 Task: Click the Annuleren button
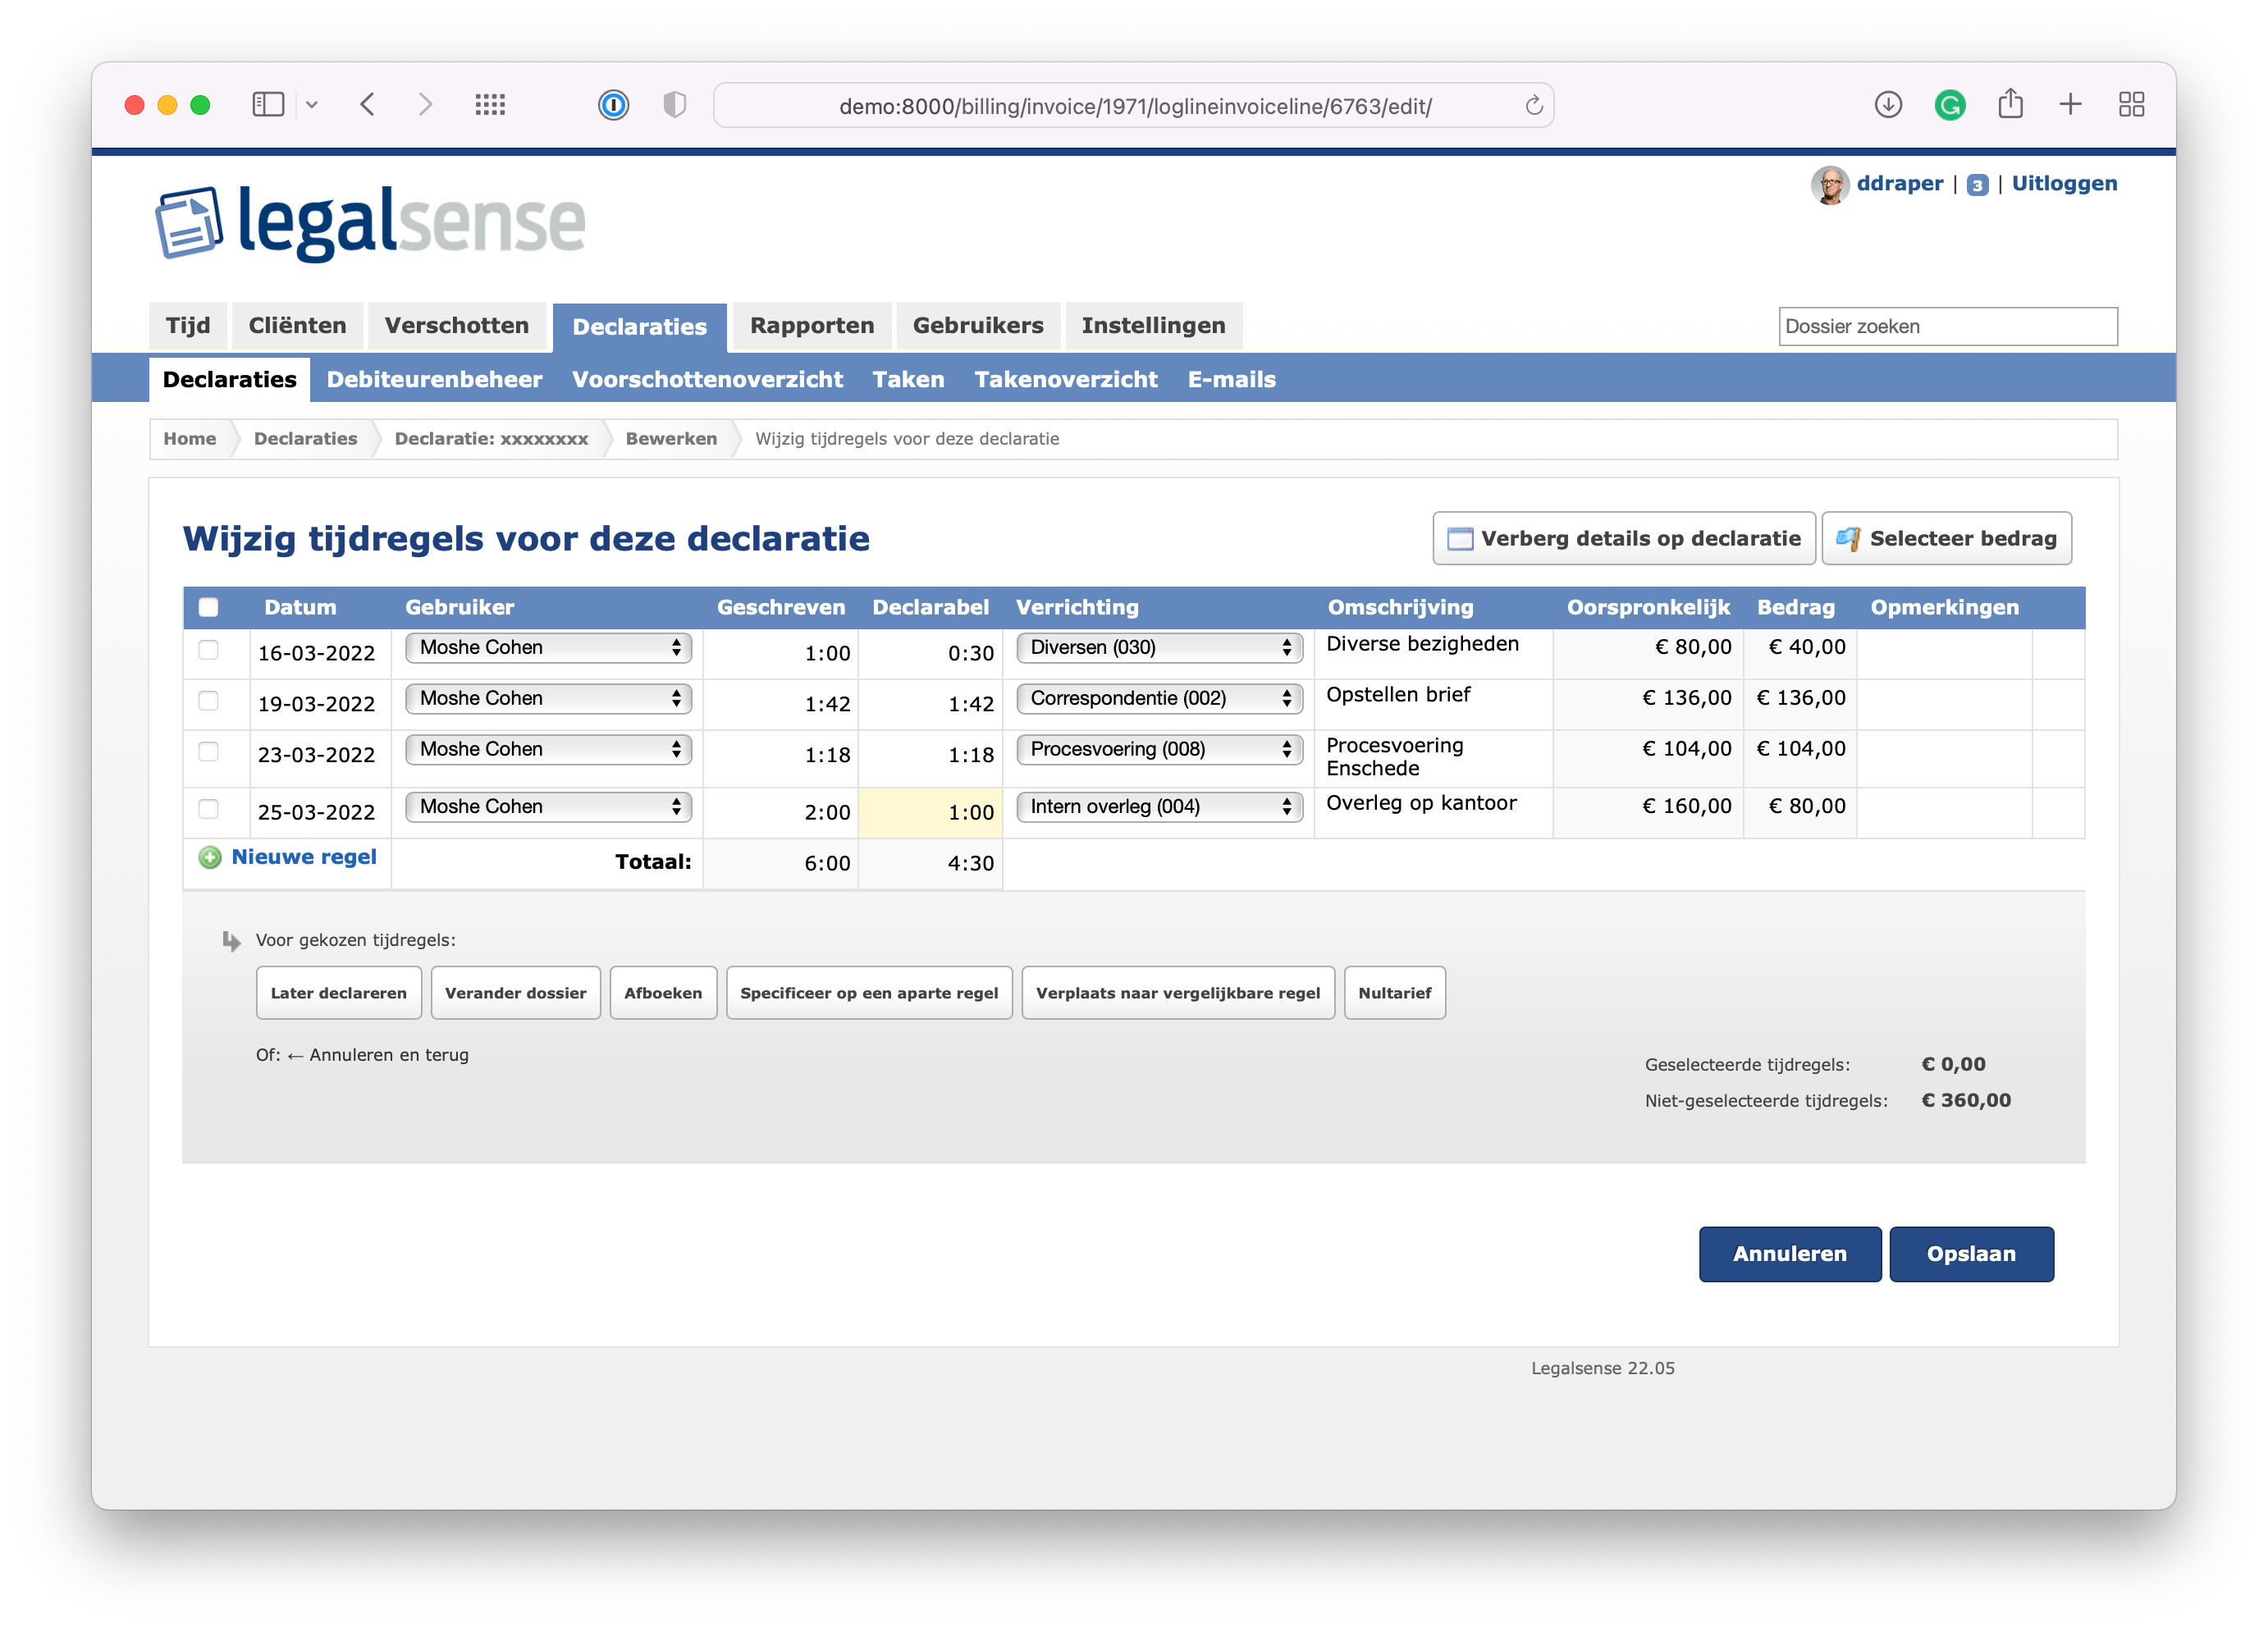click(1790, 1254)
